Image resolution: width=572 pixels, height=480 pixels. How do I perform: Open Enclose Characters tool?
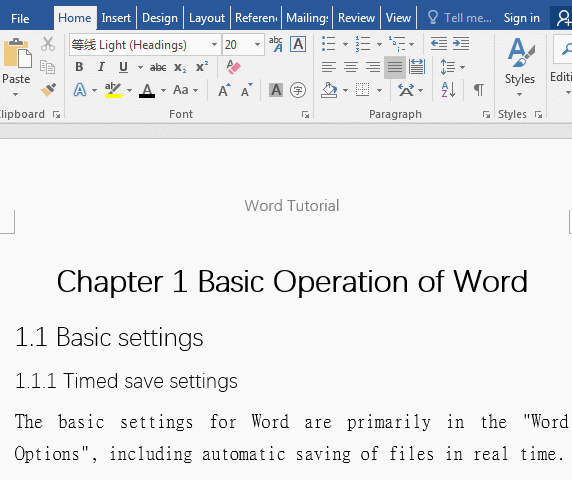click(298, 90)
